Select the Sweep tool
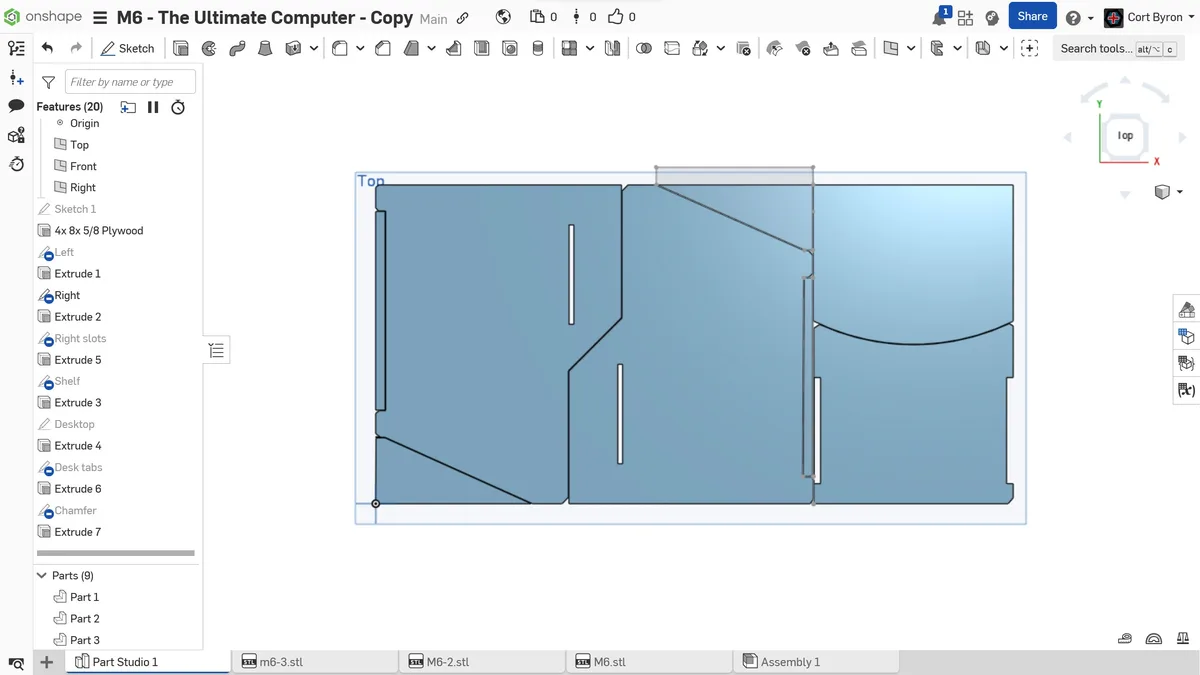This screenshot has width=1200, height=675. pos(237,48)
